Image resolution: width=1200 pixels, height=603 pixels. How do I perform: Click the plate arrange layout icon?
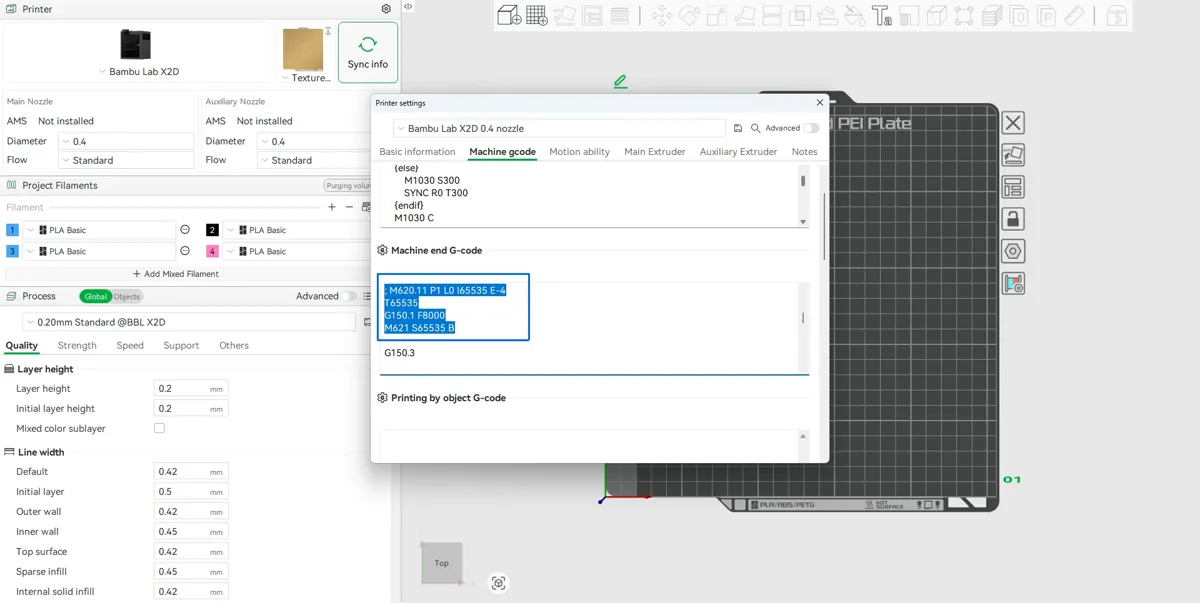[x=1013, y=187]
